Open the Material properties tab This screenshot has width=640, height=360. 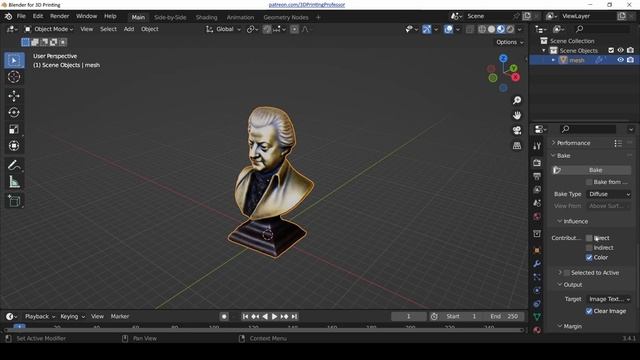[x=537, y=330]
